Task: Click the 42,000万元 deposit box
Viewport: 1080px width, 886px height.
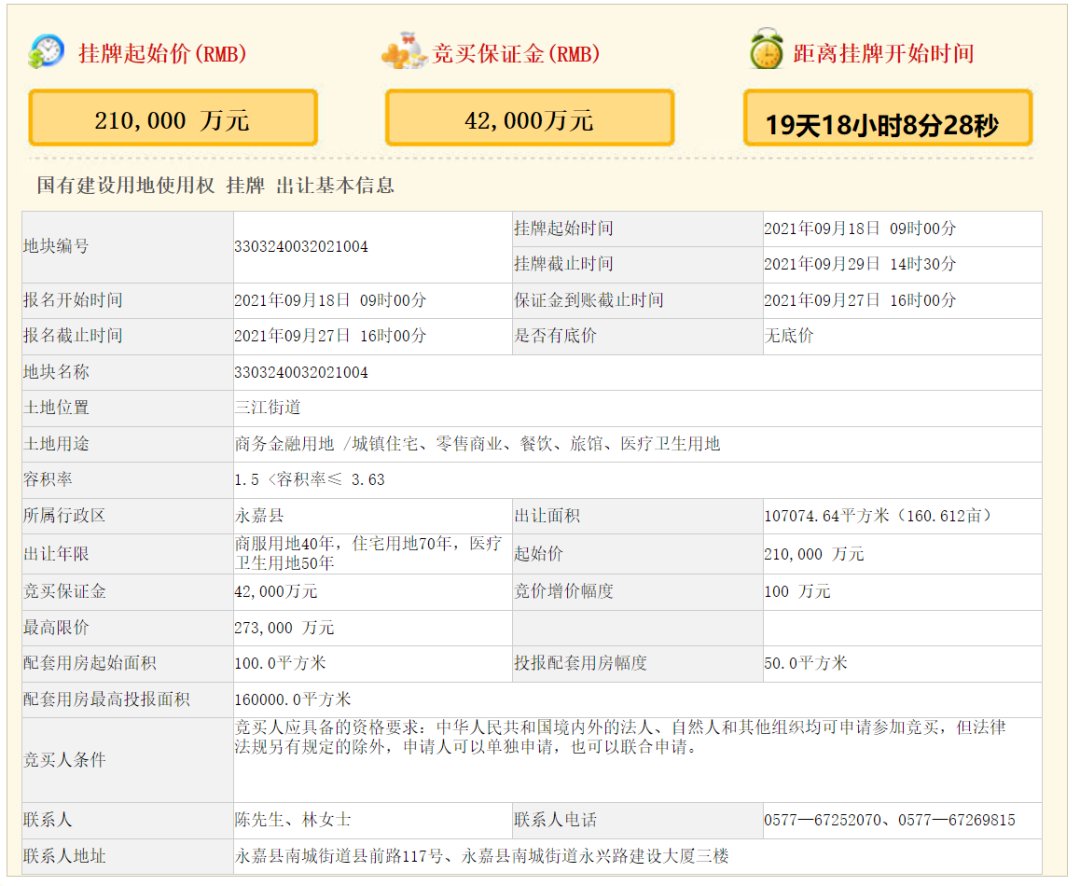Action: tap(529, 118)
